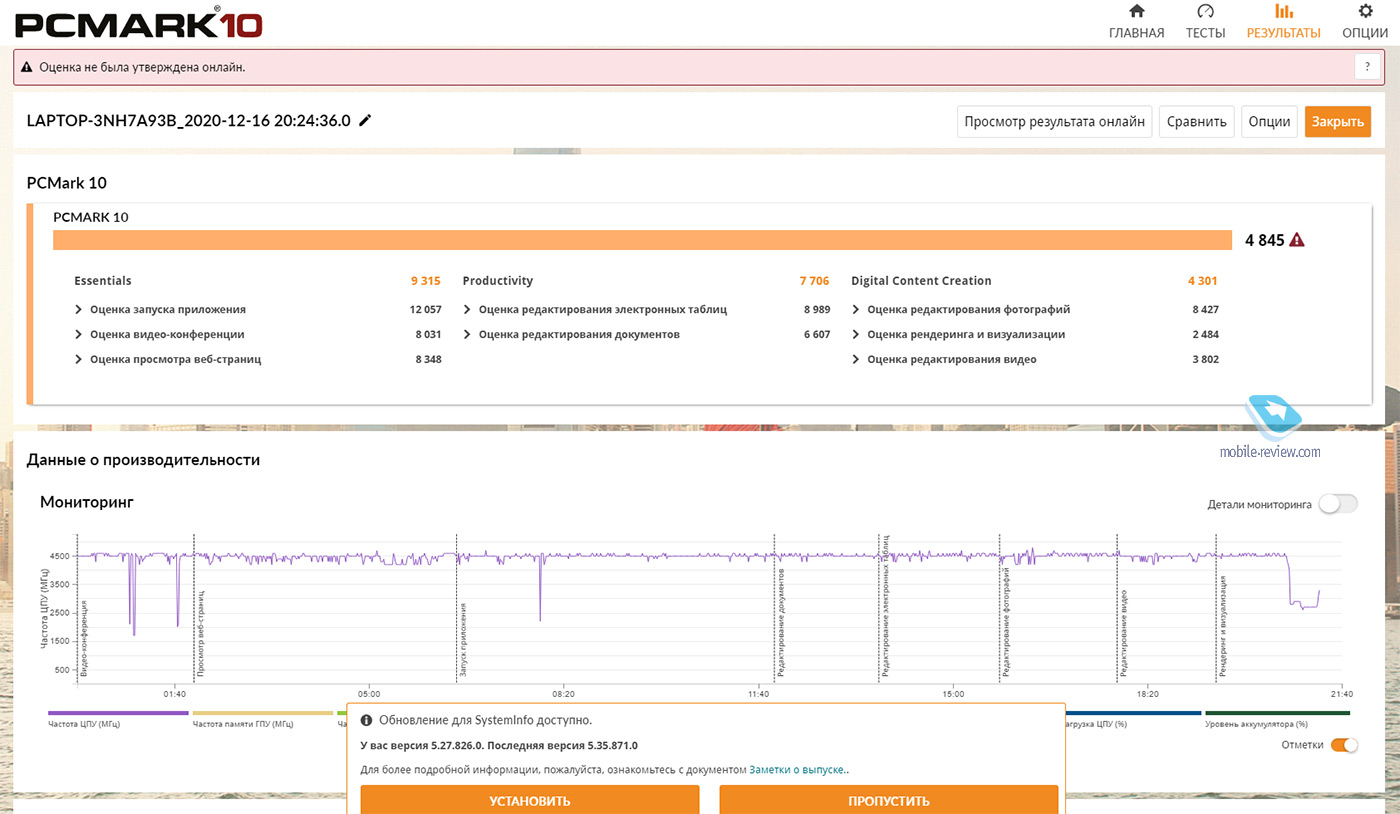Click the Видео-конференция chart marker
The image size is (1400, 814).
pyautogui.click(x=84, y=639)
